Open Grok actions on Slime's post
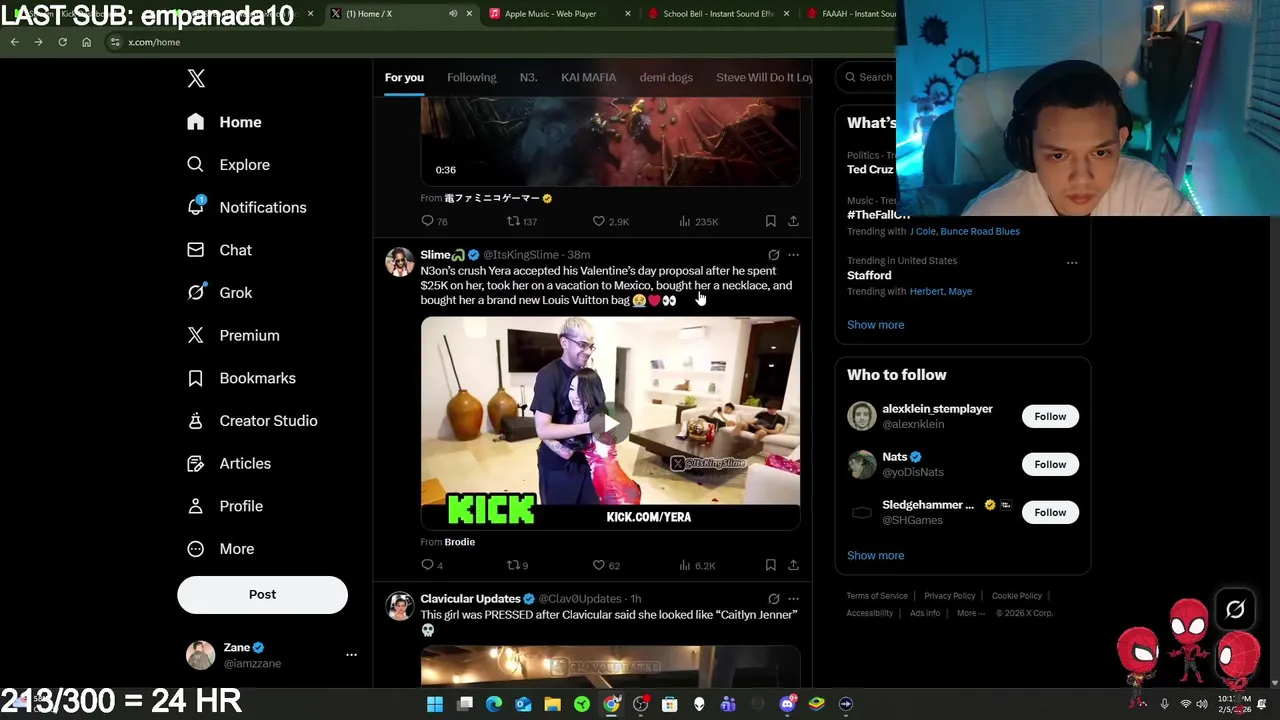The width and height of the screenshot is (1280, 720). [x=773, y=255]
